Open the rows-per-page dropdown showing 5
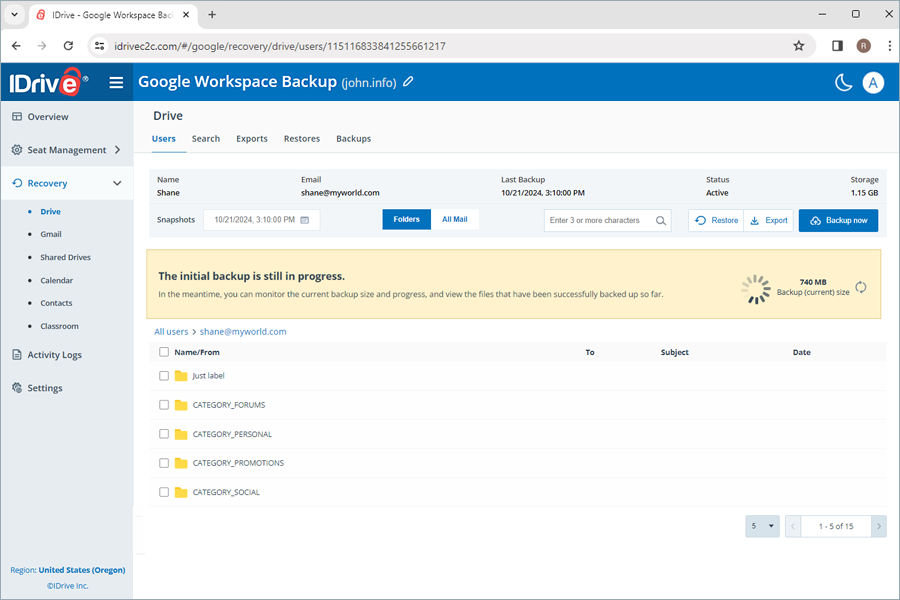Screen dimensions: 900x600 762,526
